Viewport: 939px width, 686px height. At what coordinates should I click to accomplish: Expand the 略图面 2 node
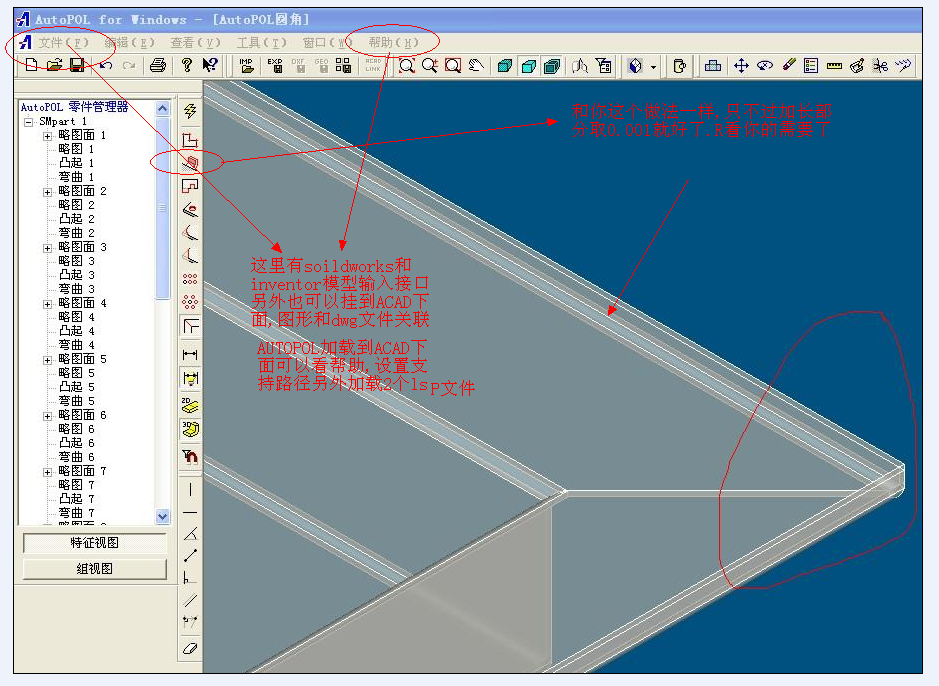coord(47,192)
